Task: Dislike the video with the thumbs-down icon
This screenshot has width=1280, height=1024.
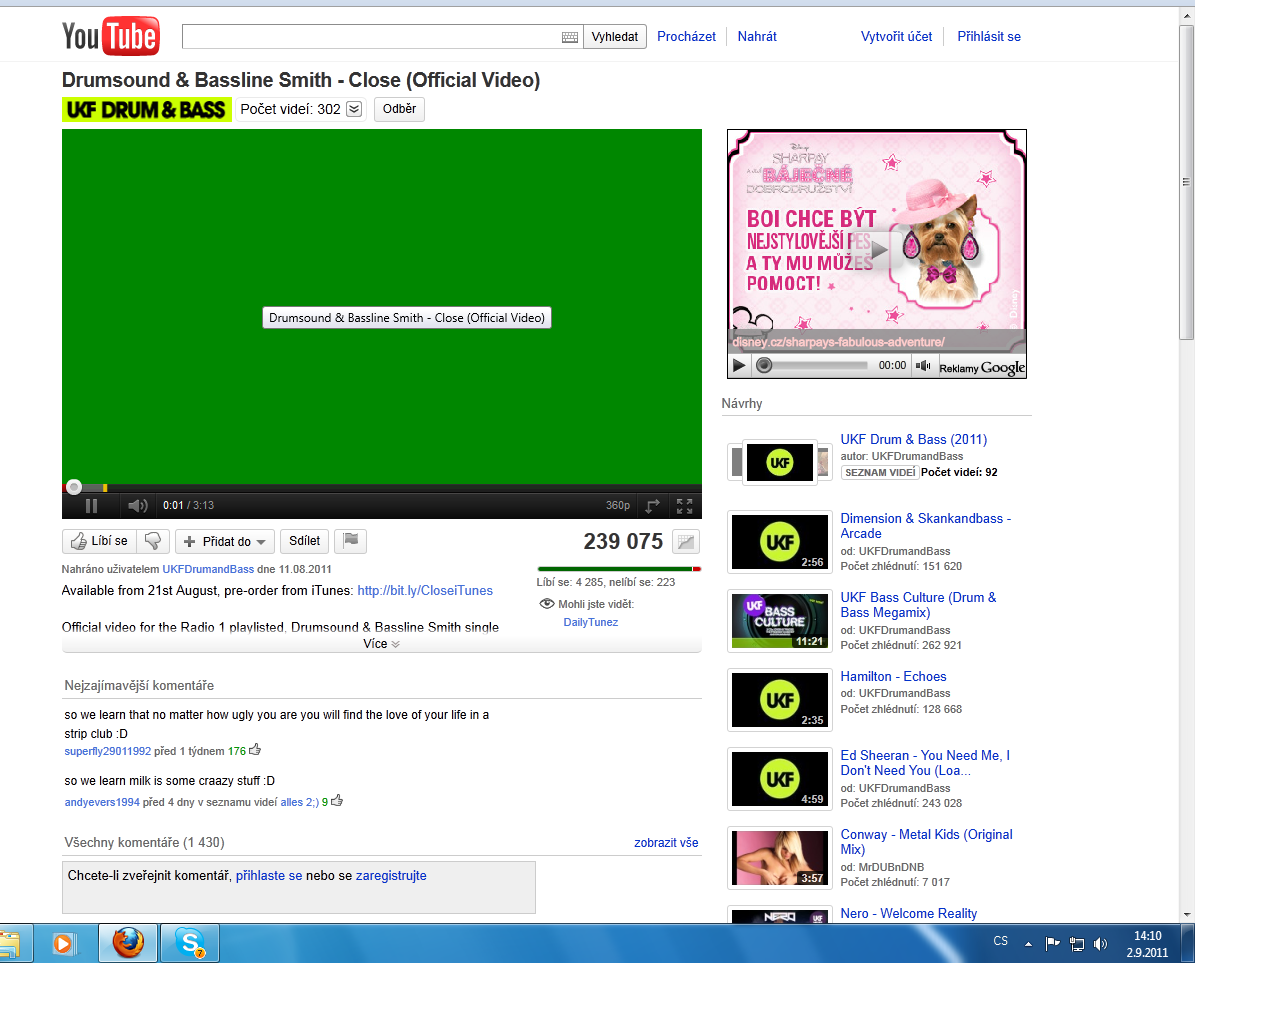Action: pyautogui.click(x=153, y=541)
